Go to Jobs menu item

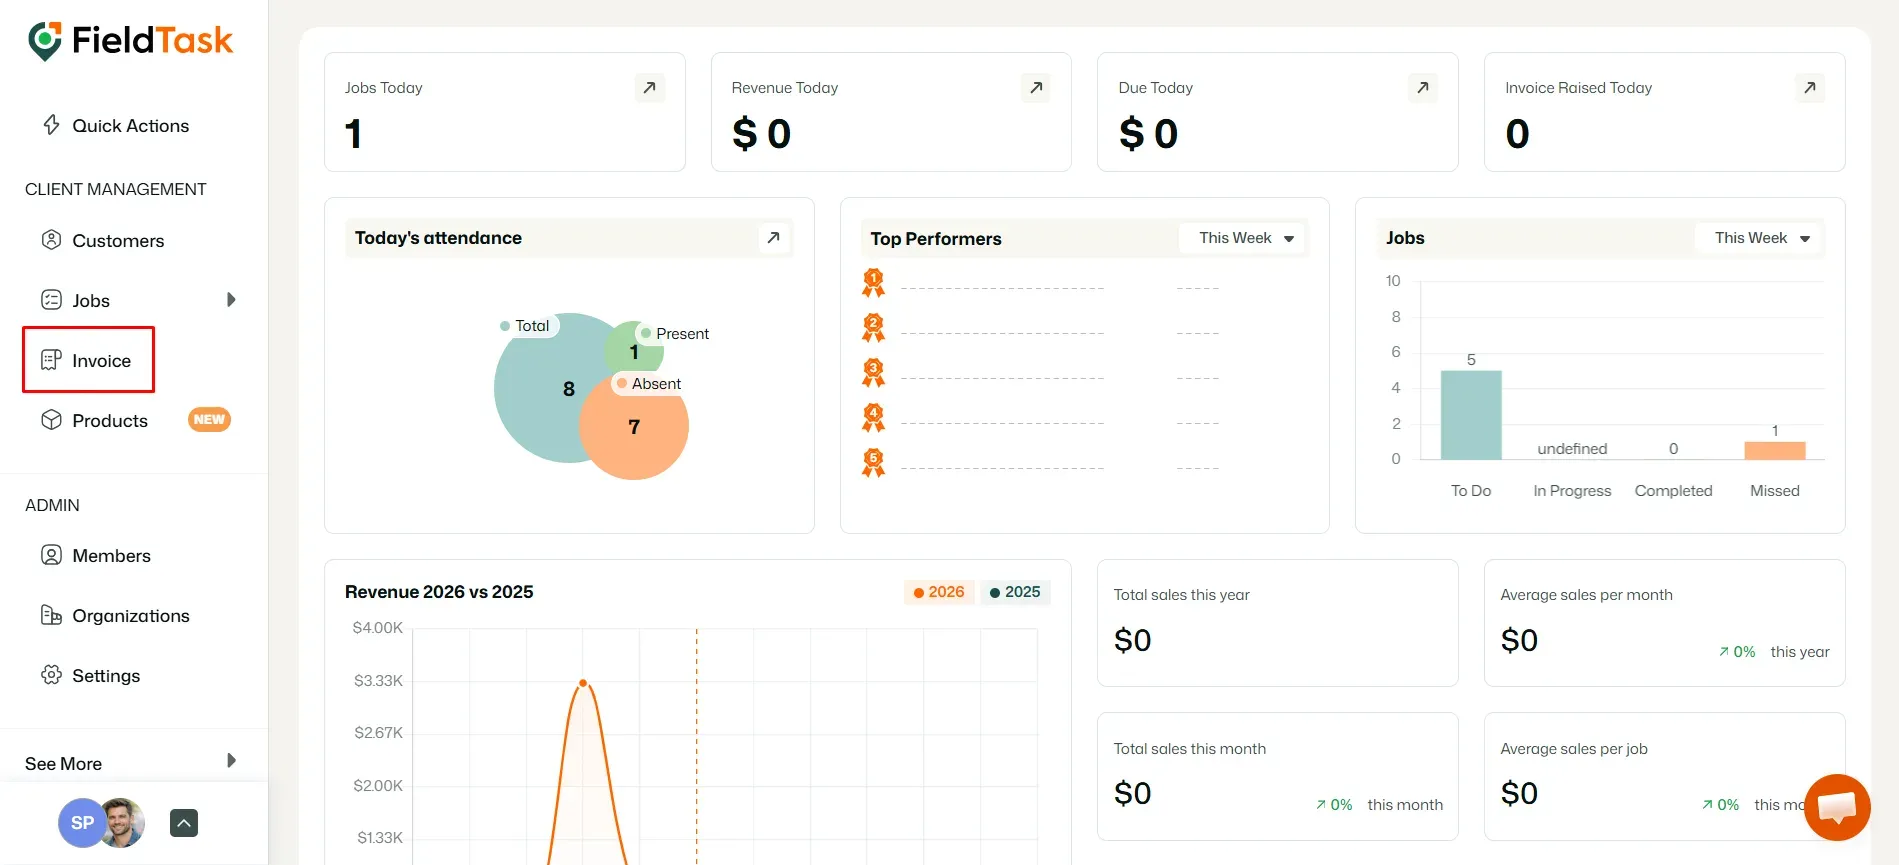(91, 301)
